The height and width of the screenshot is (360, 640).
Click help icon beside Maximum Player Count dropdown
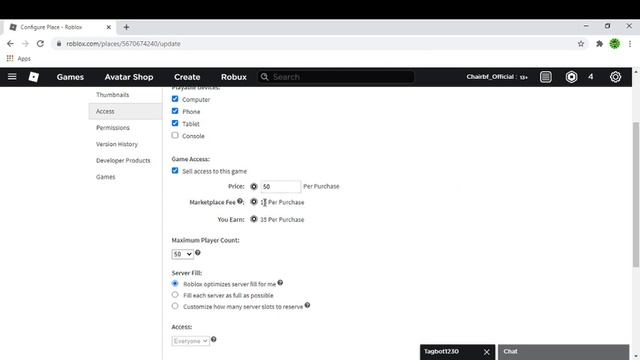point(198,253)
